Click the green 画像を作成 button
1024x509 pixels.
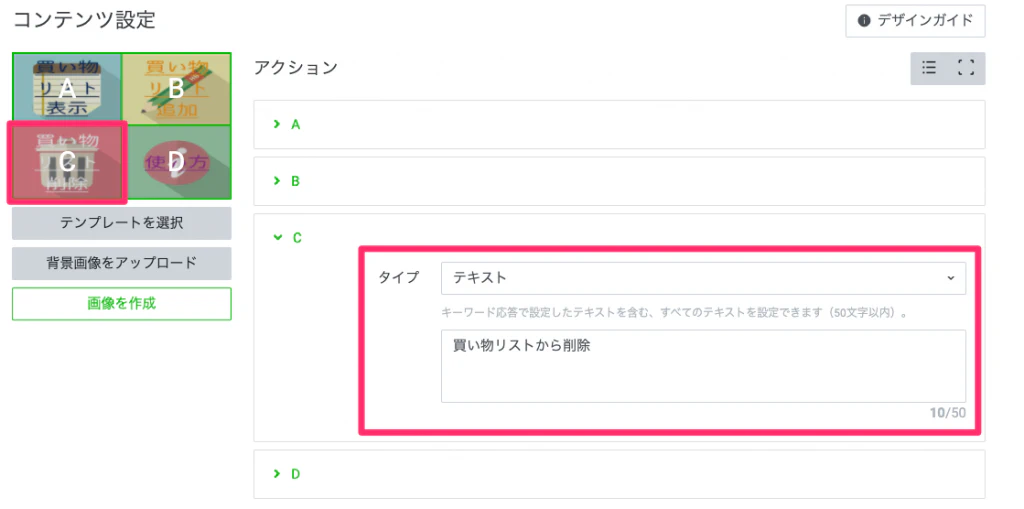121,303
